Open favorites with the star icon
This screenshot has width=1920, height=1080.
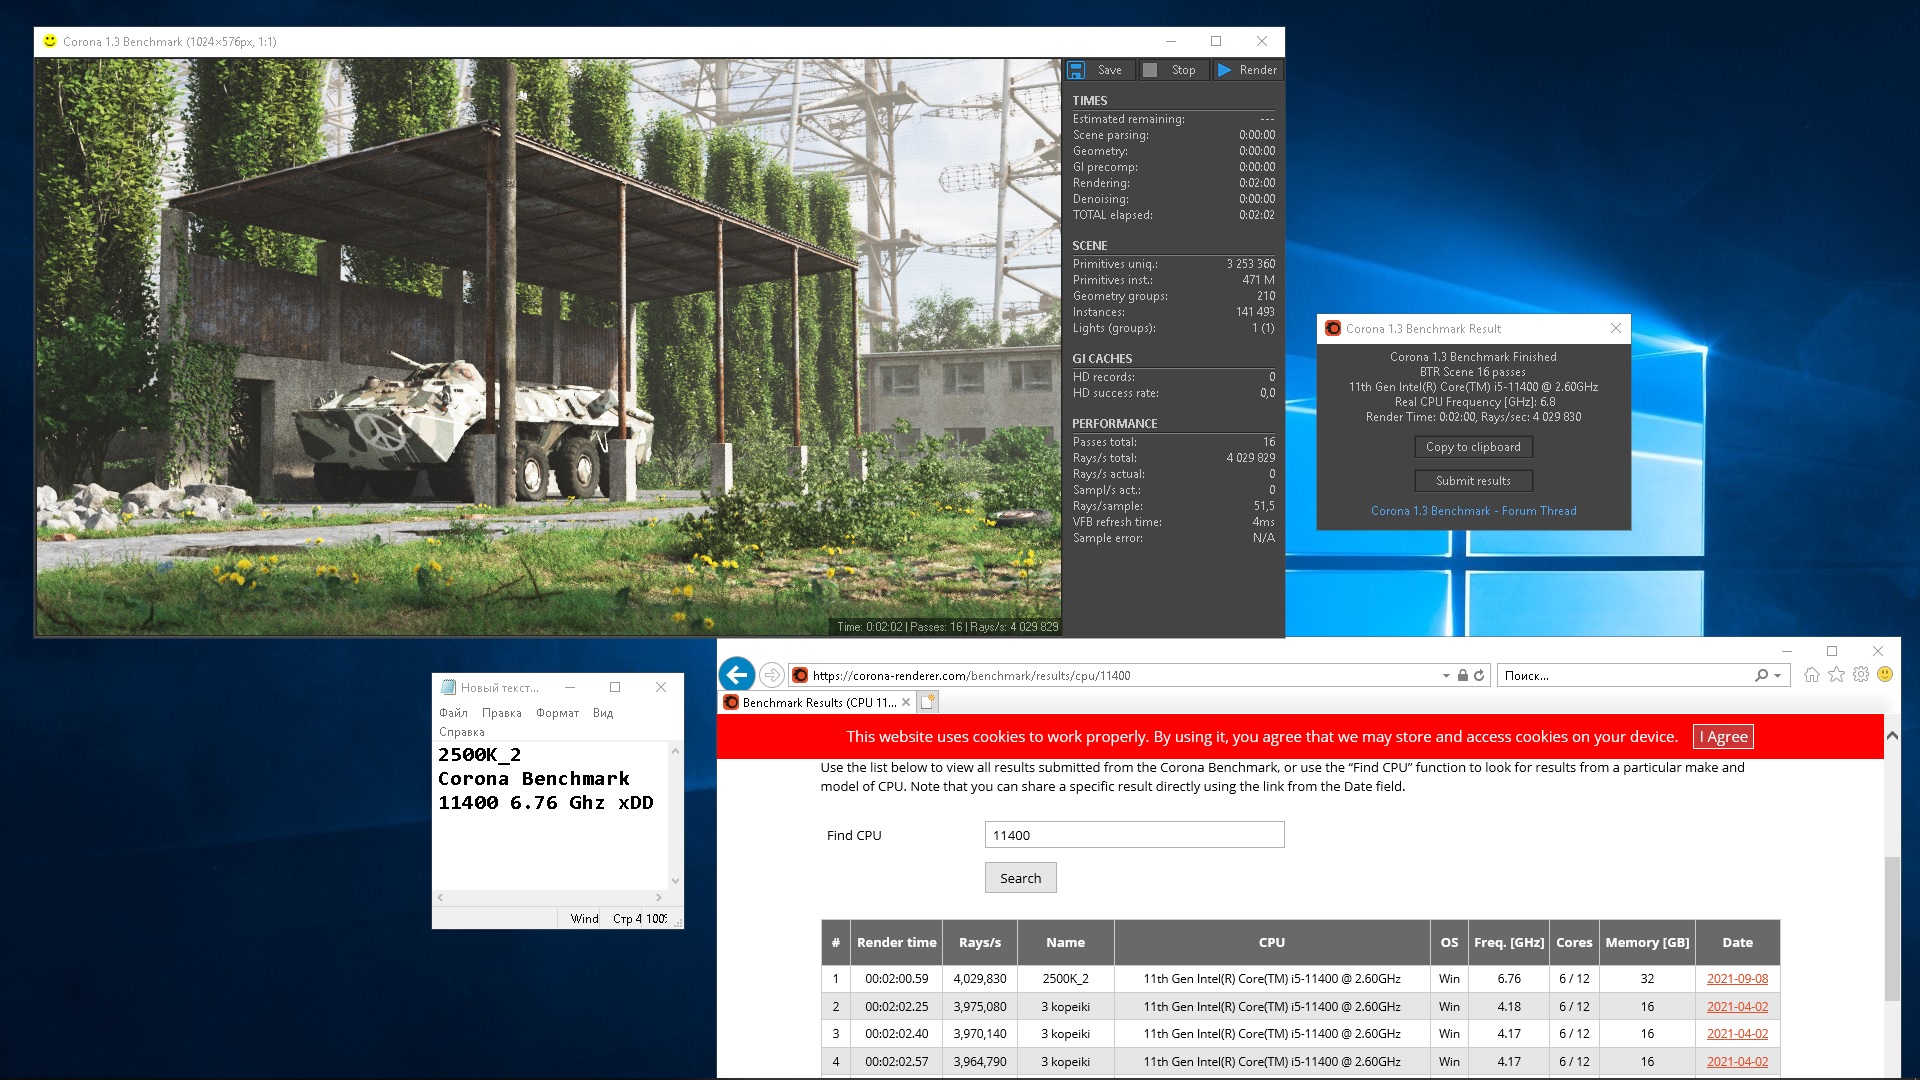pos(1836,675)
